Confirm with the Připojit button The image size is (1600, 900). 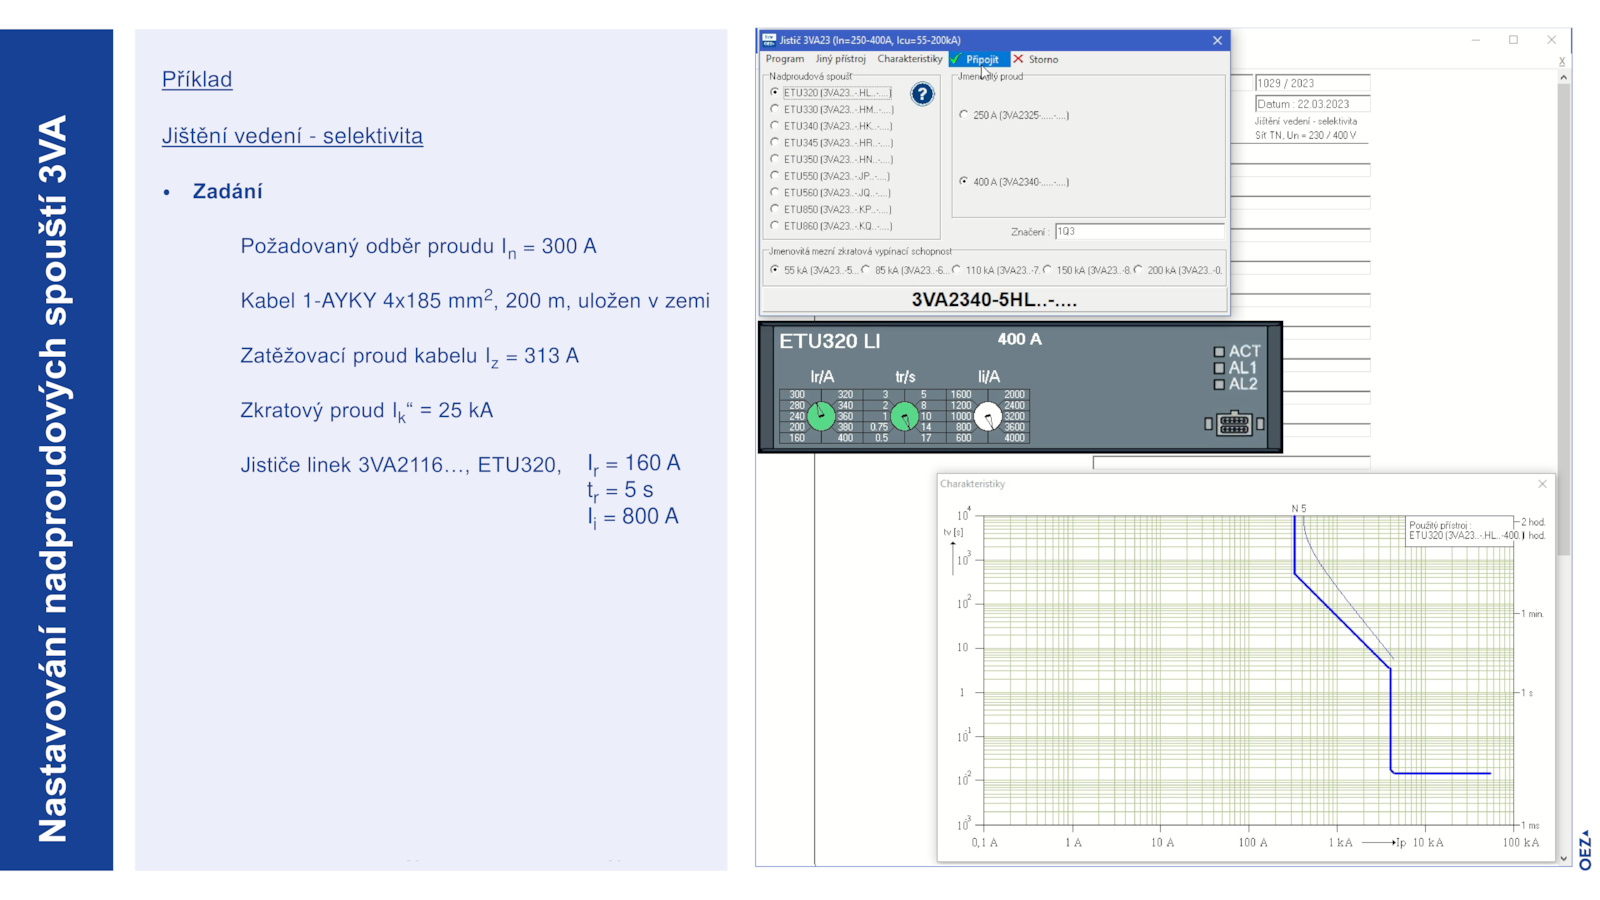pyautogui.click(x=976, y=59)
